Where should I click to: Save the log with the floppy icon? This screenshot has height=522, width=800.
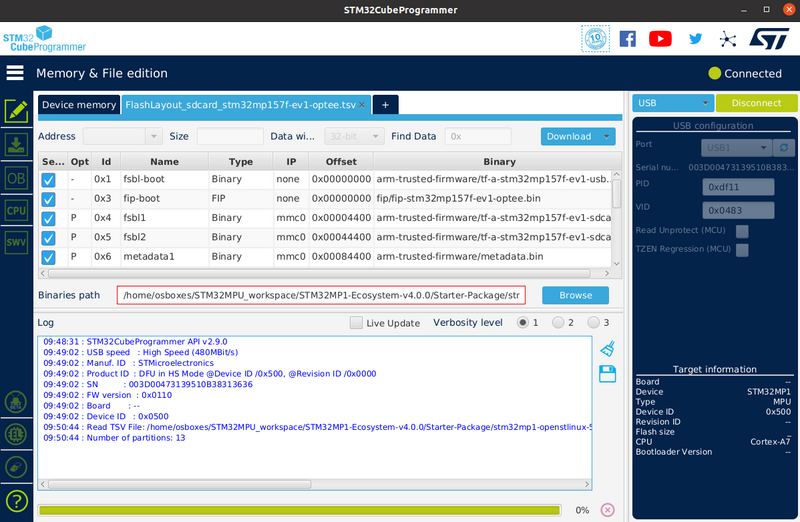click(607, 374)
